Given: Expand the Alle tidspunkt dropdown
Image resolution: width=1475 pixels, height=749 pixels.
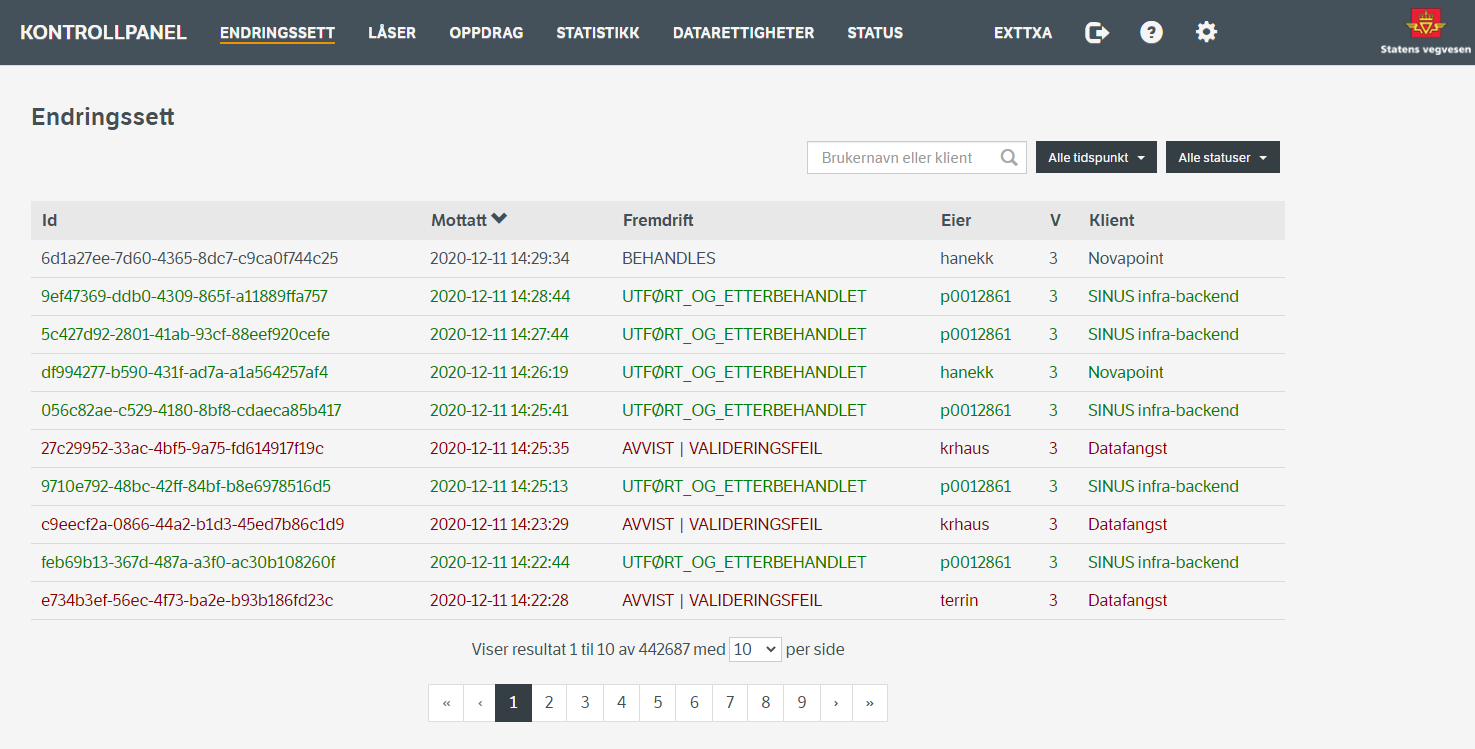Looking at the screenshot, I should point(1096,158).
